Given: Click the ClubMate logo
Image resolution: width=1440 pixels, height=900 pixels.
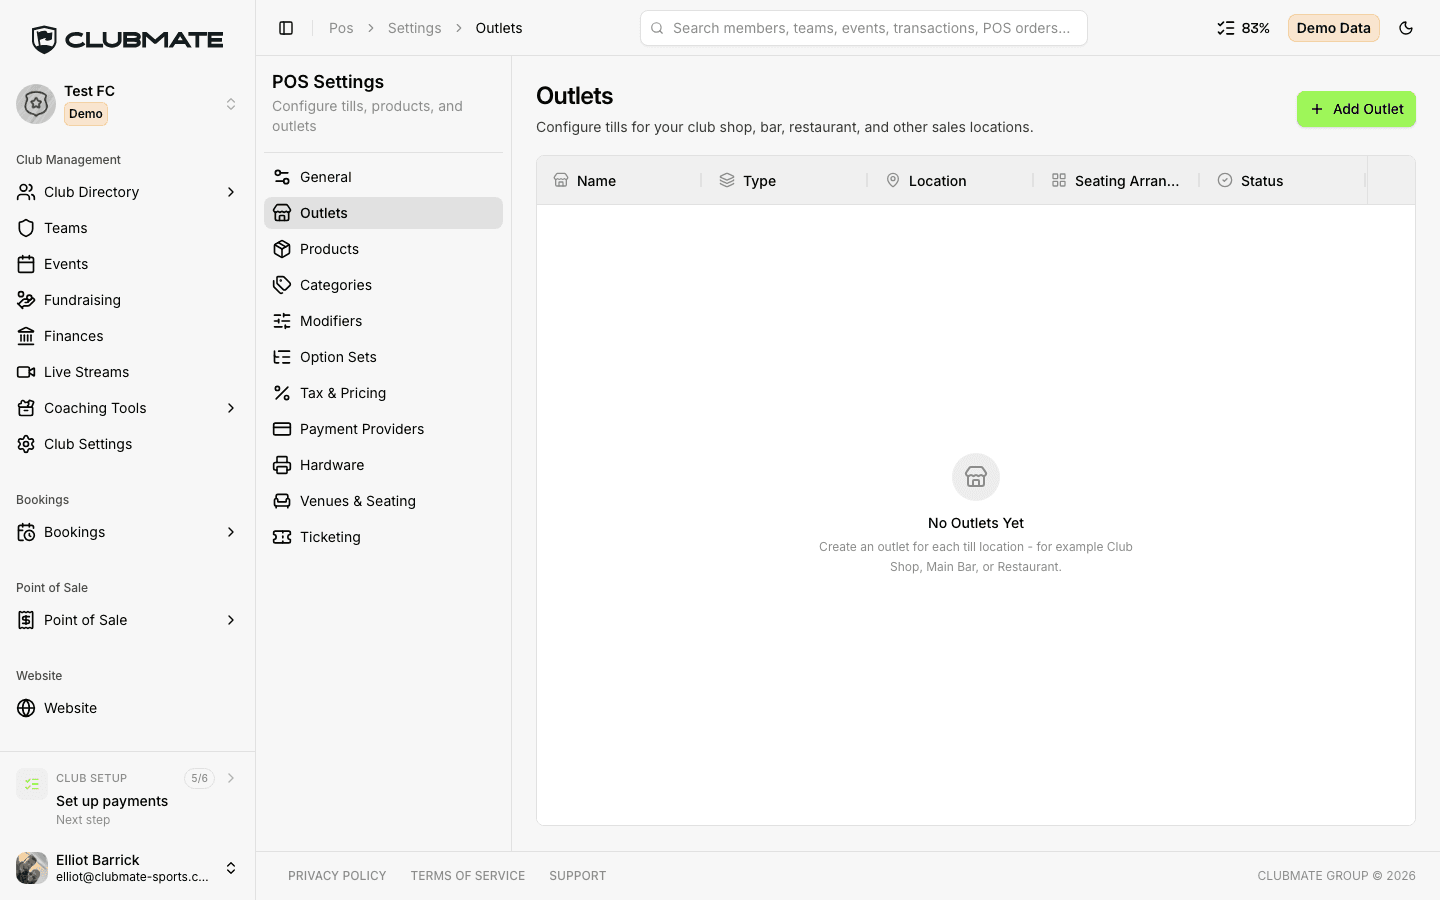Looking at the screenshot, I should [x=128, y=40].
